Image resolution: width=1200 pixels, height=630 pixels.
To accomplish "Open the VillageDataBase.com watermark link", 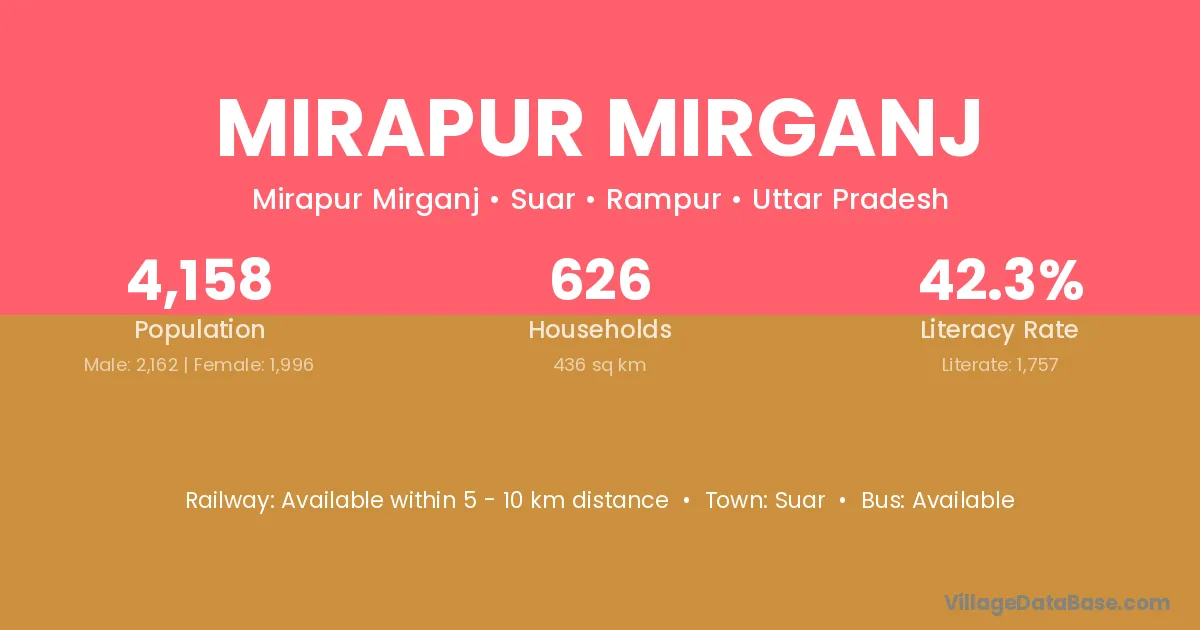I will tap(1057, 602).
